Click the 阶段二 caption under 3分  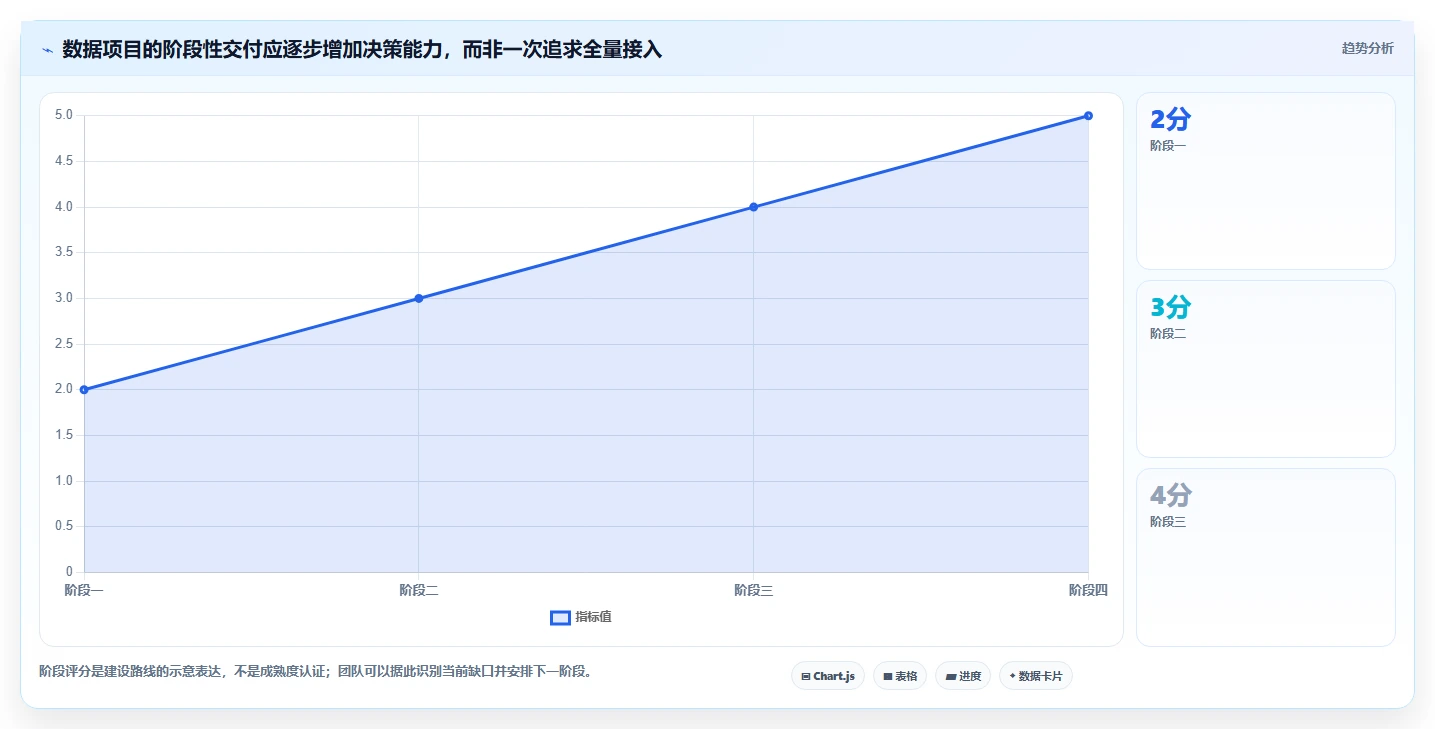(x=1168, y=334)
